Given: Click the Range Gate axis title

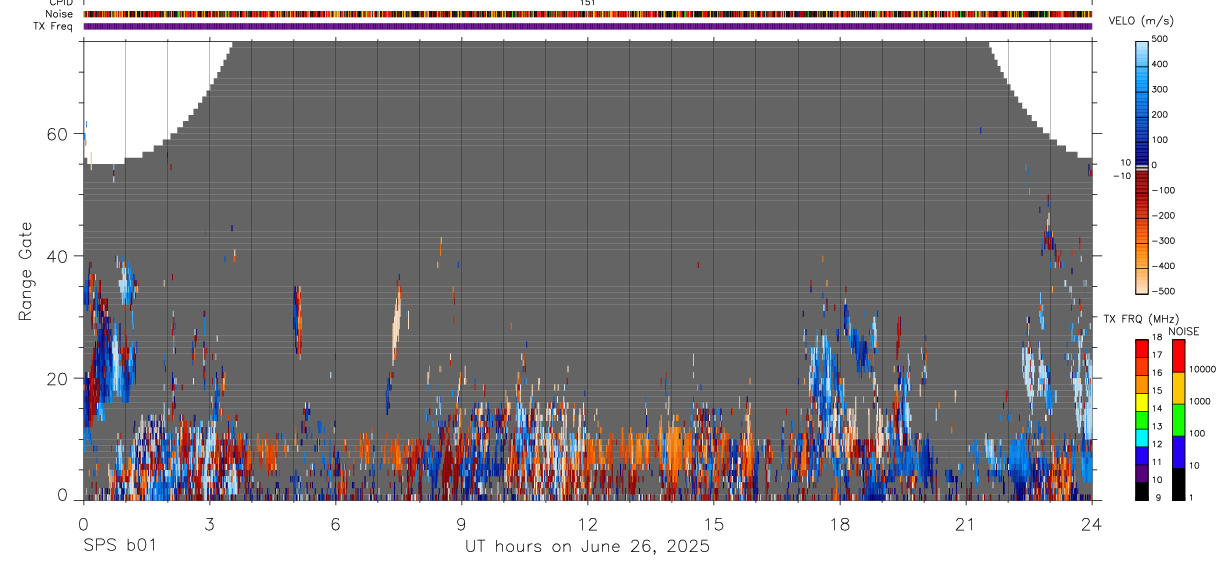Looking at the screenshot, I should tap(27, 271).
